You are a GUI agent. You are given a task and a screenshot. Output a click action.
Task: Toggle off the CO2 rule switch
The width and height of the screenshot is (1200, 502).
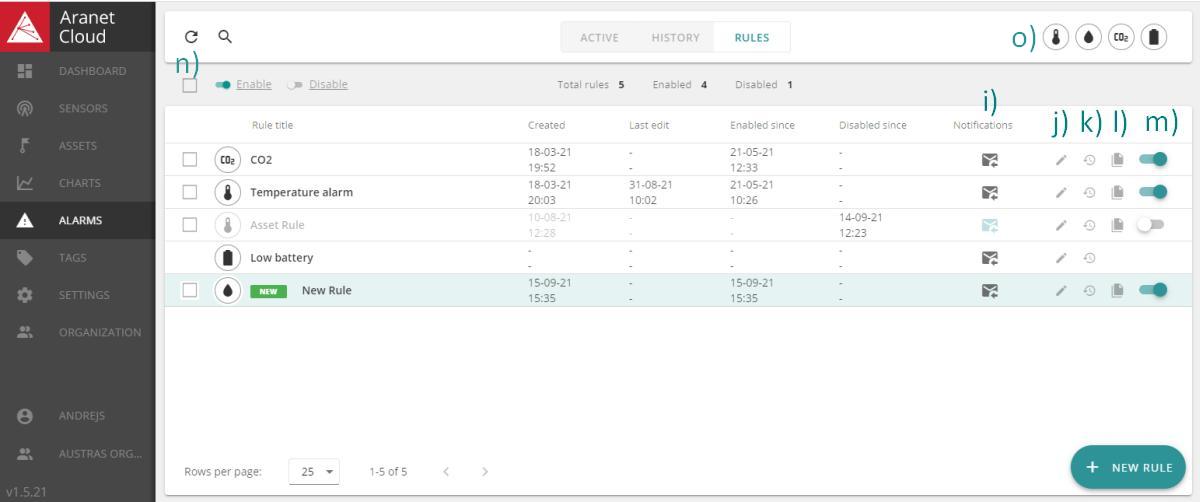[1153, 160]
